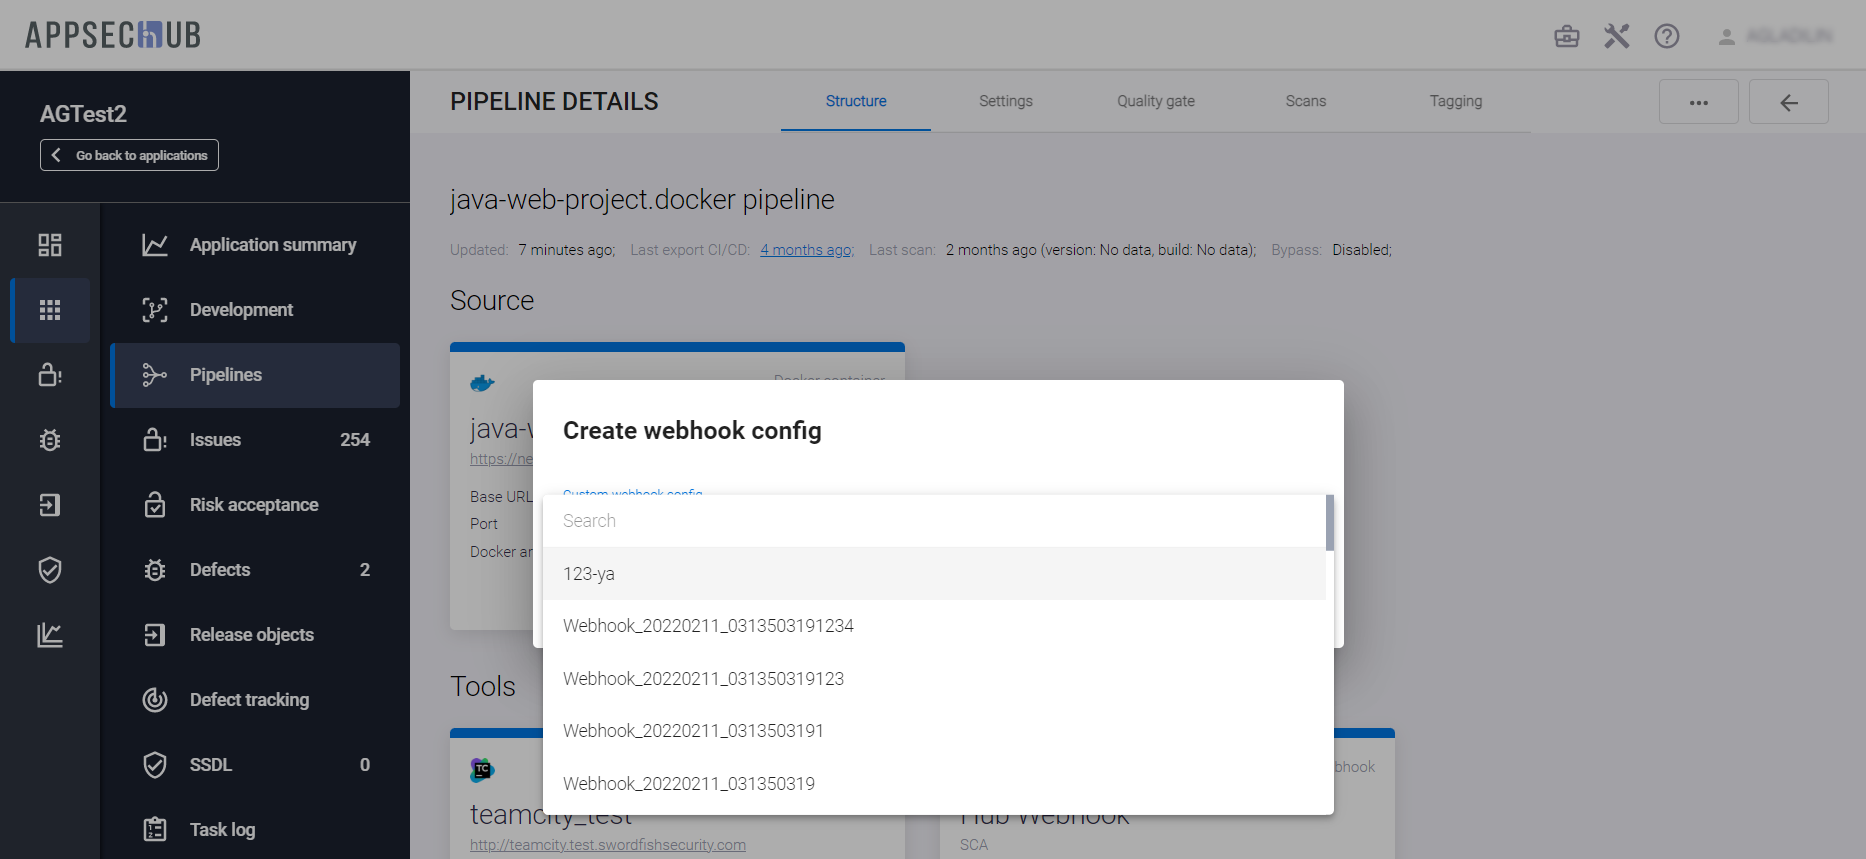Open the three-dots more options button

pos(1698,102)
